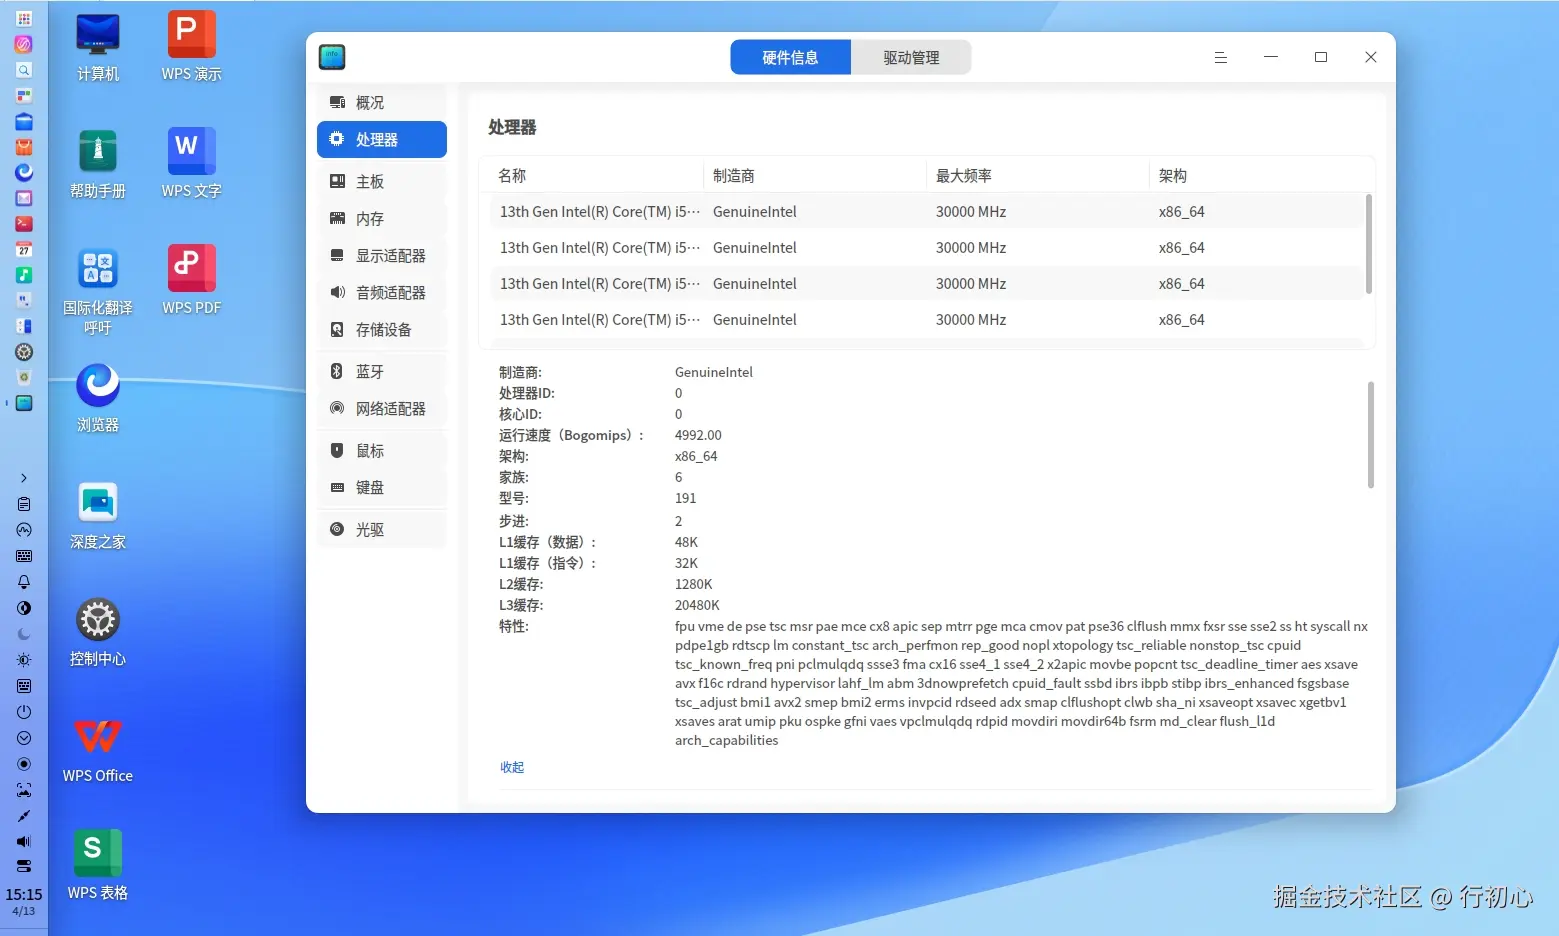Click the processor table's vertical scrollbar

1368,245
